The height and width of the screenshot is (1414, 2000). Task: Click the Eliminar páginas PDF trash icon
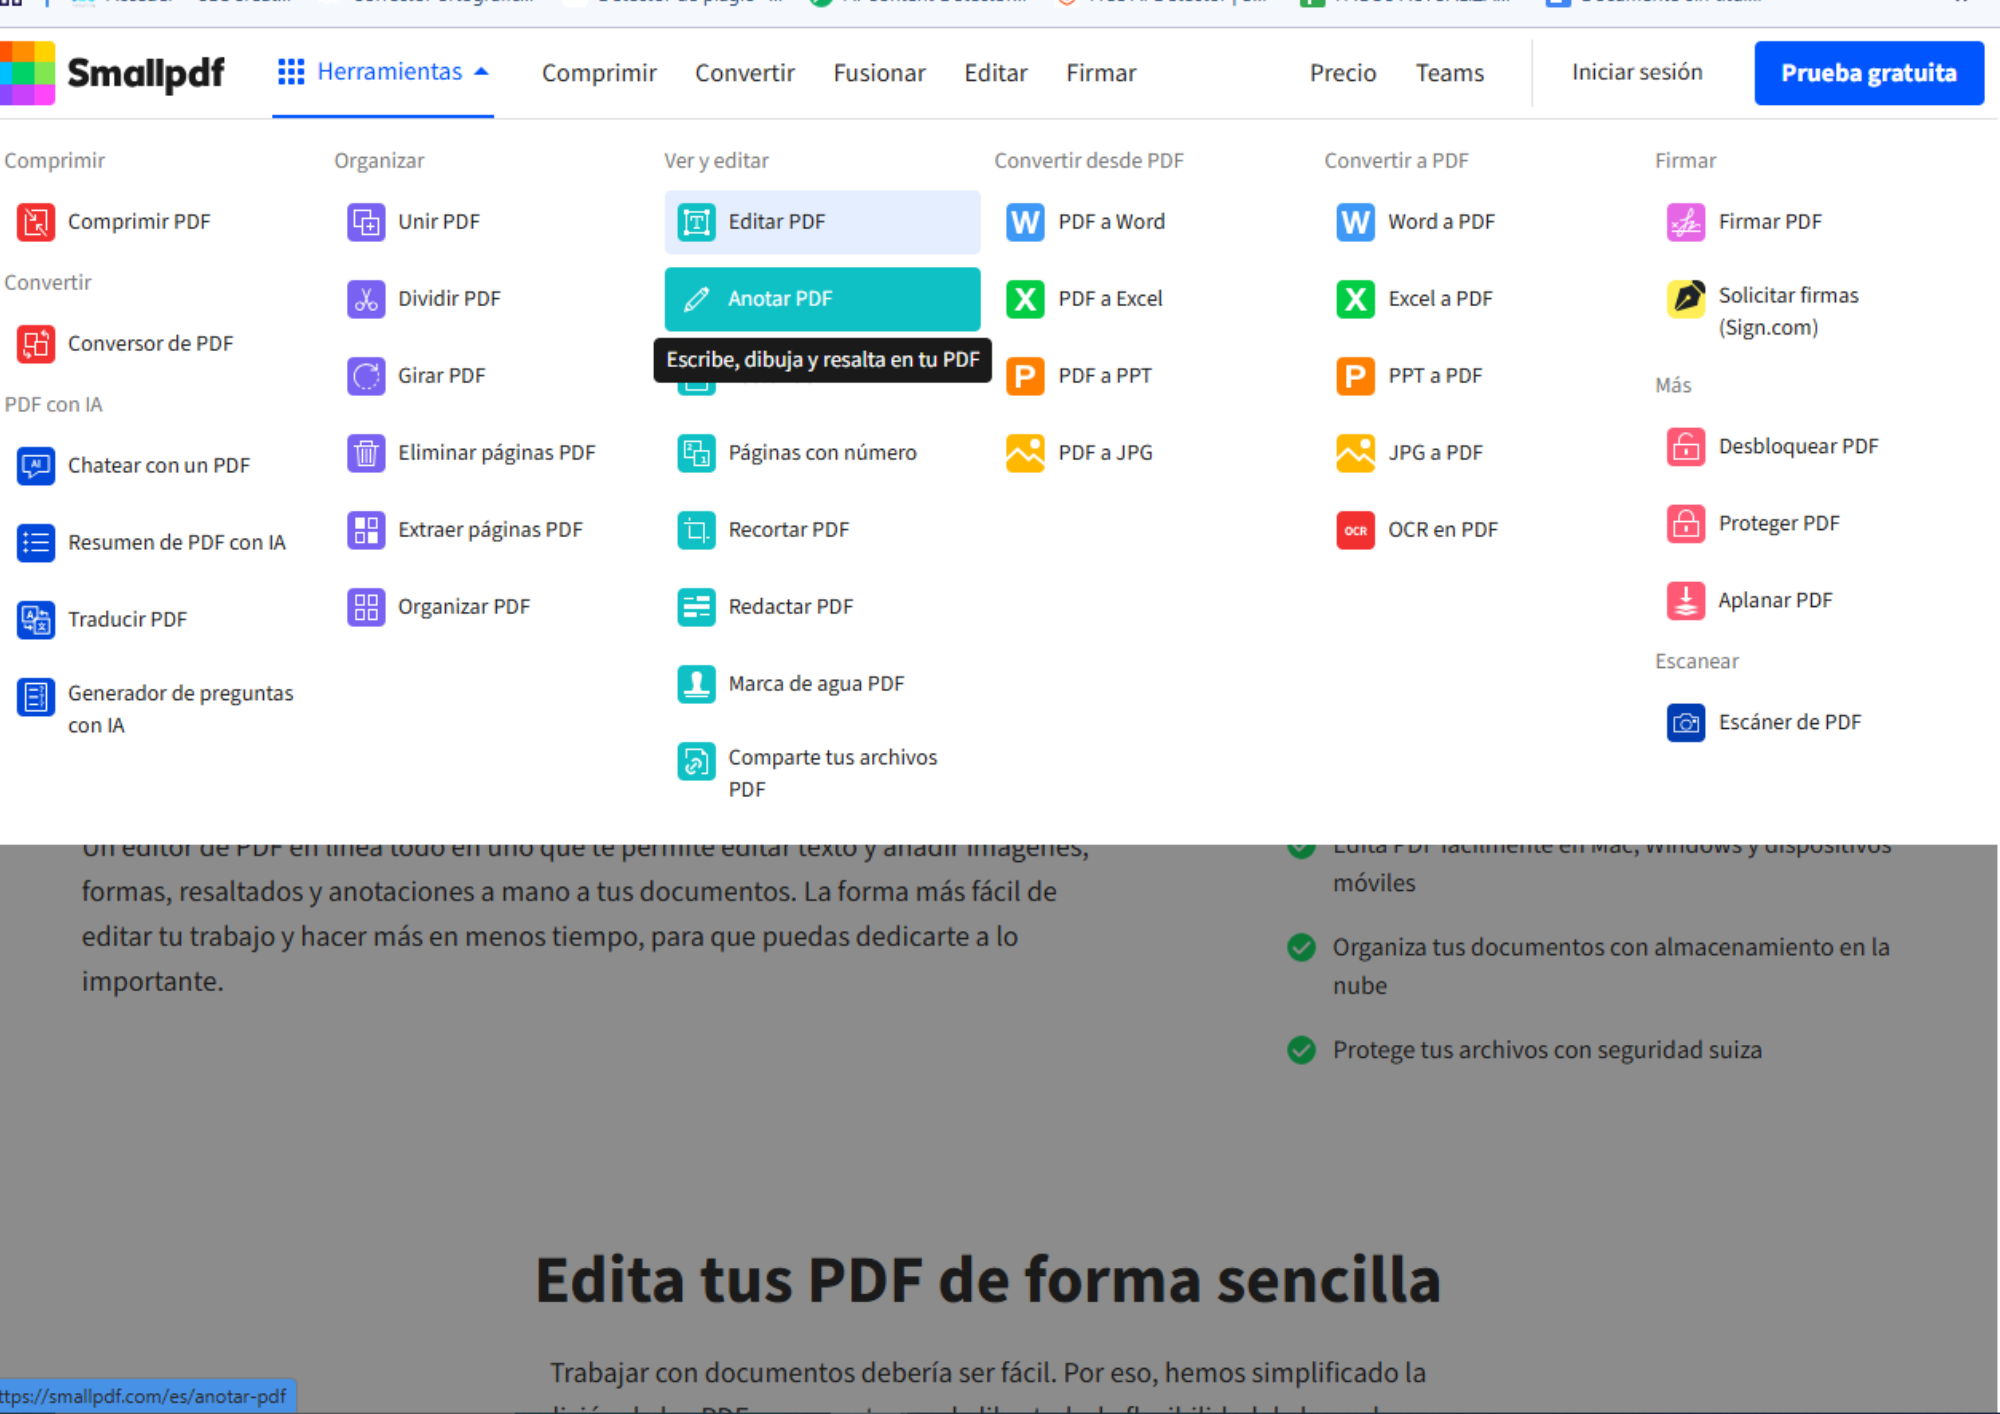pyautogui.click(x=366, y=453)
